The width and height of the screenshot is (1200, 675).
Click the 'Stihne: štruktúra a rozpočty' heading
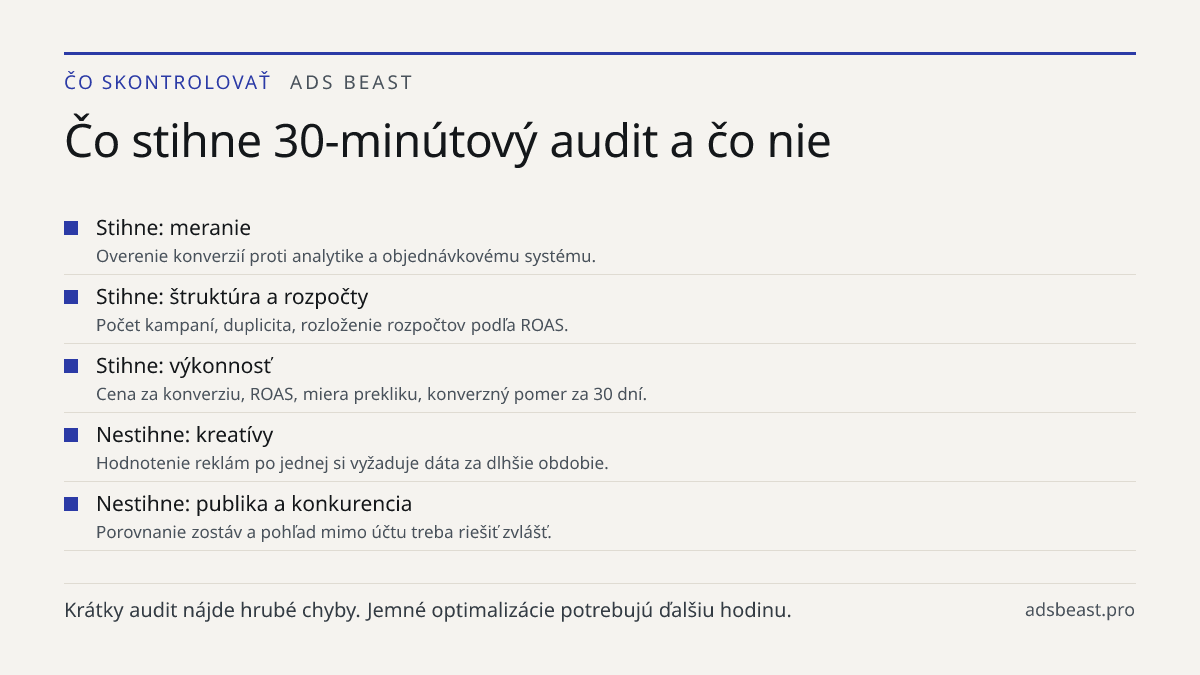[232, 297]
